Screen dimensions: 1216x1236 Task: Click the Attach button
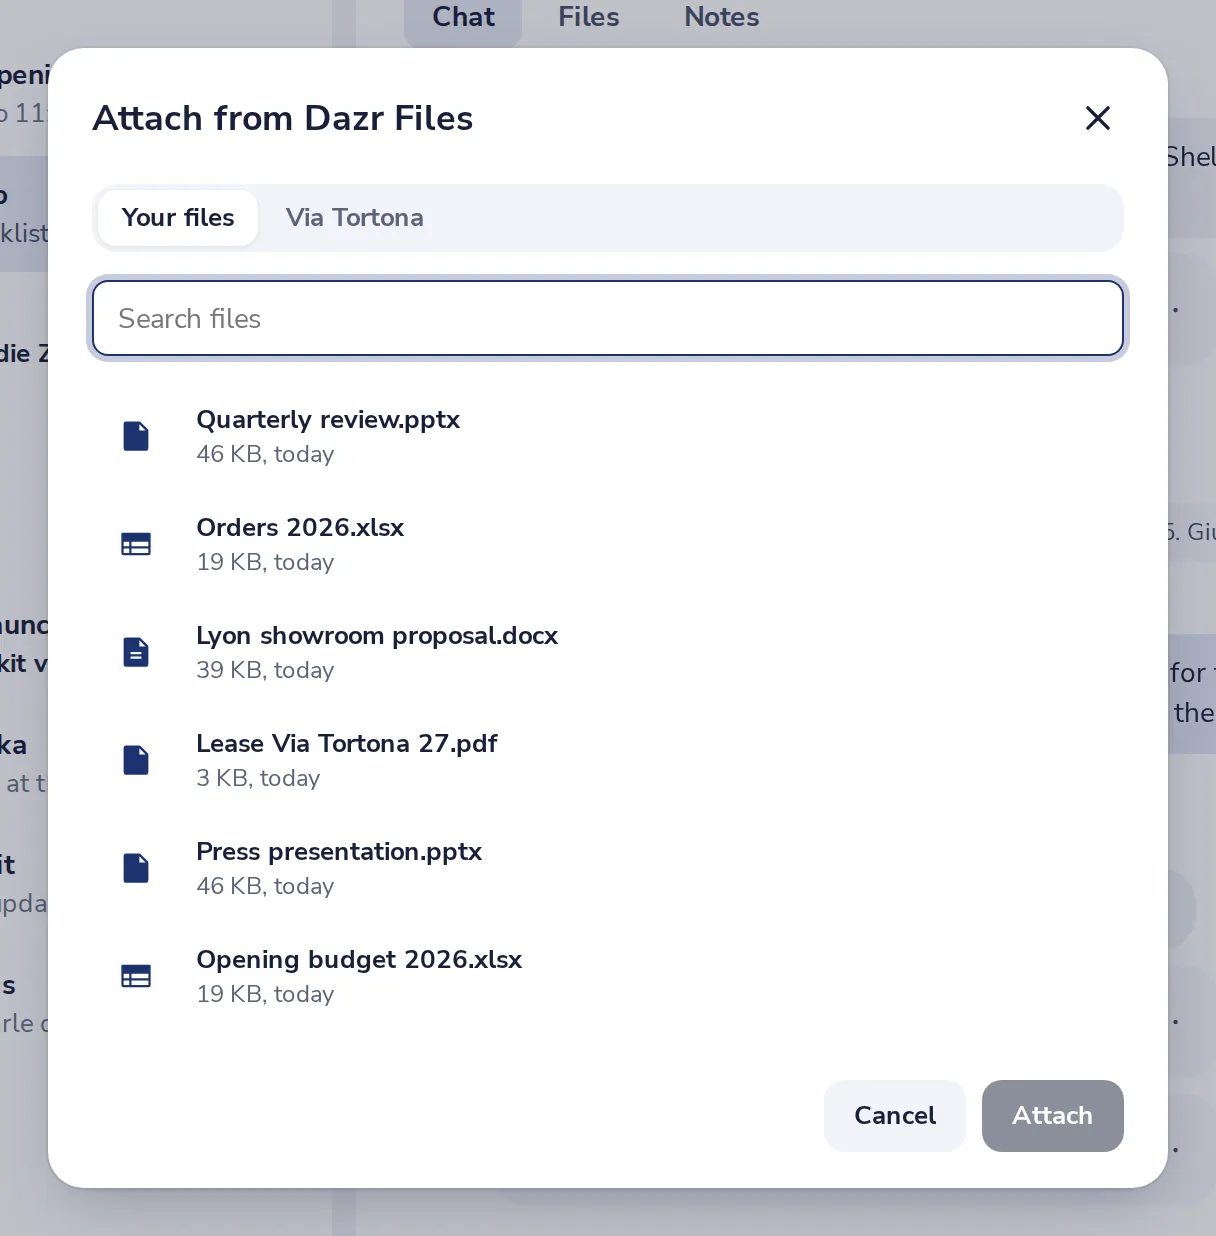click(1053, 1116)
